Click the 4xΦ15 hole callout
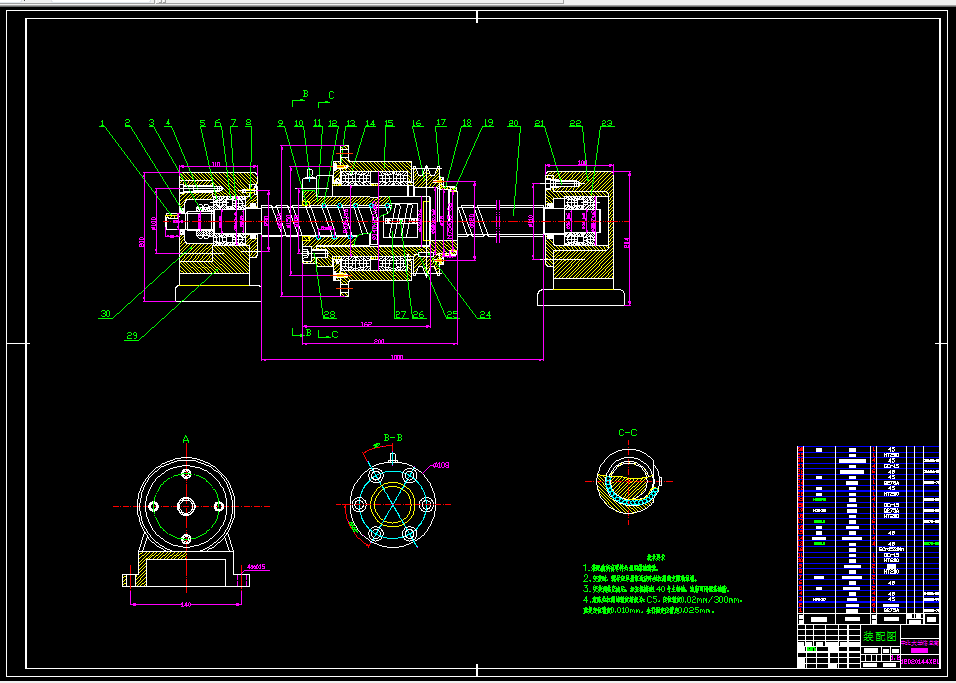This screenshot has width=956, height=683. coord(256,567)
